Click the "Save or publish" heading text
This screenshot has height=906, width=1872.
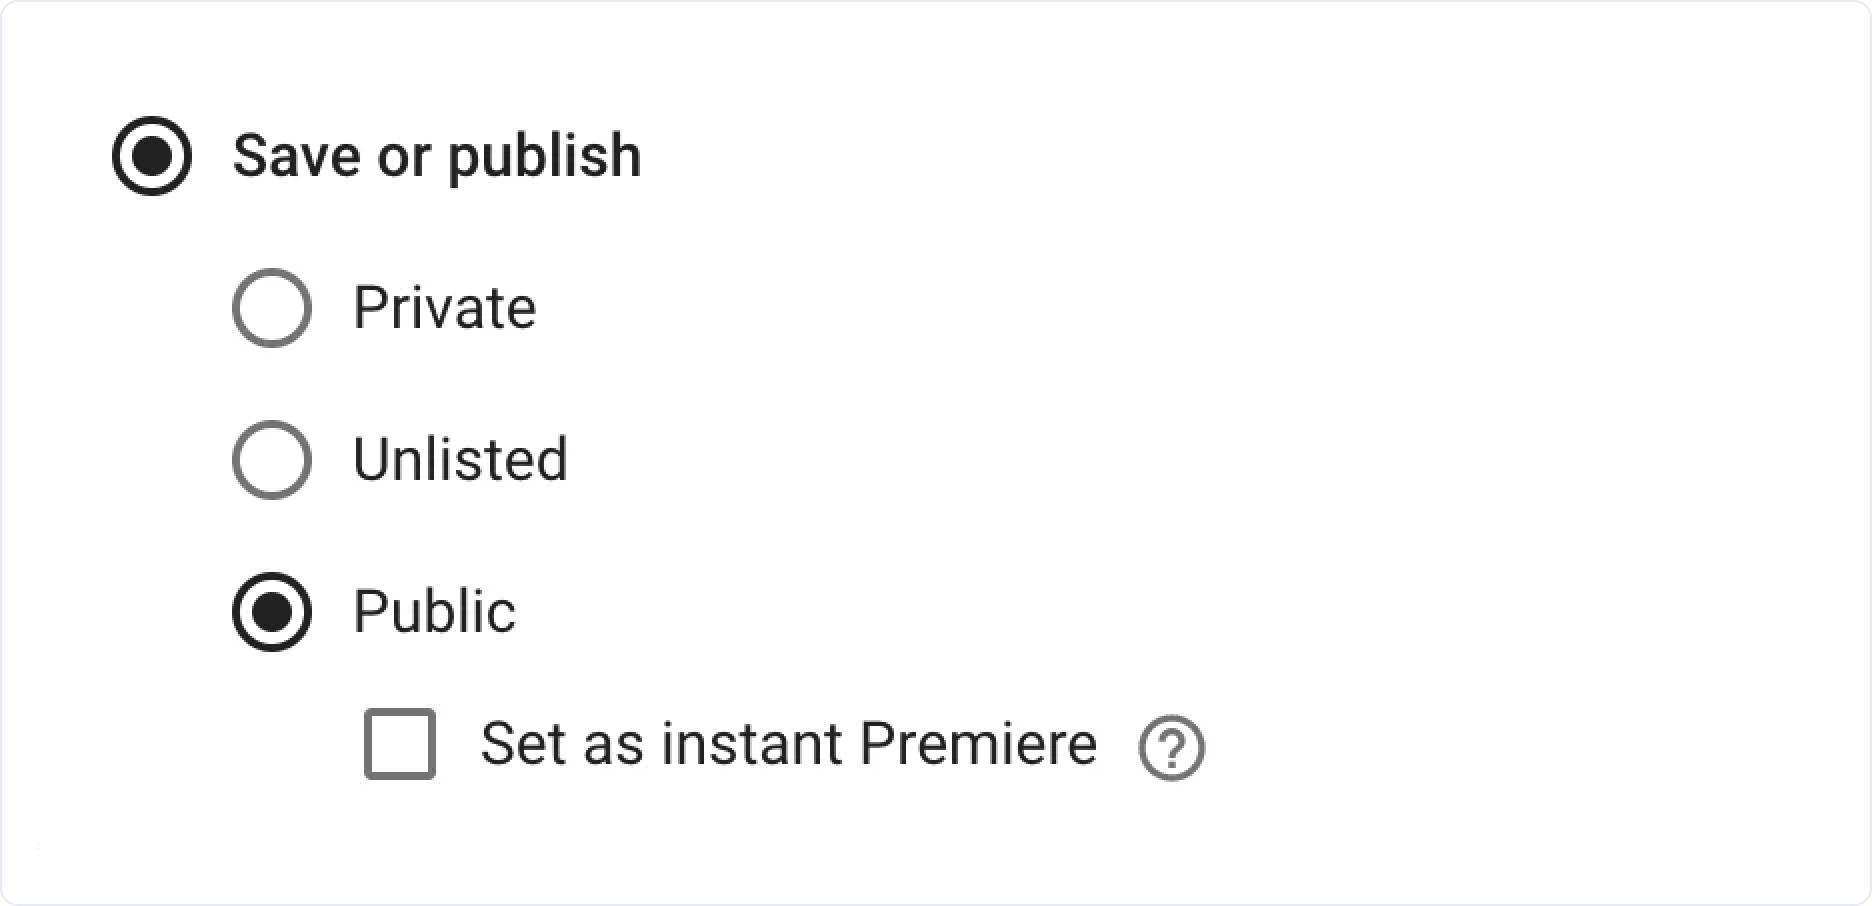coord(437,157)
